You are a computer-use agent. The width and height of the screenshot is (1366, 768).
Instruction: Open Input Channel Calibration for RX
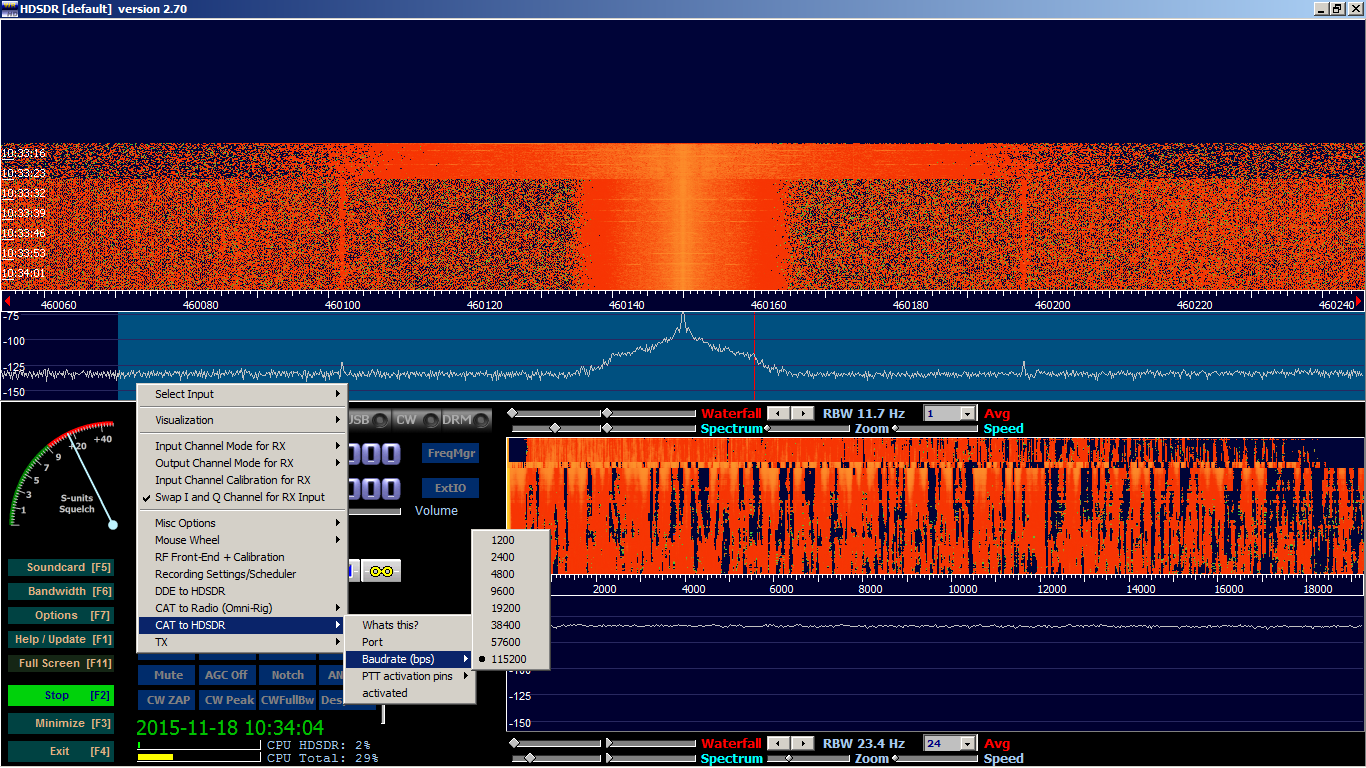point(241,480)
